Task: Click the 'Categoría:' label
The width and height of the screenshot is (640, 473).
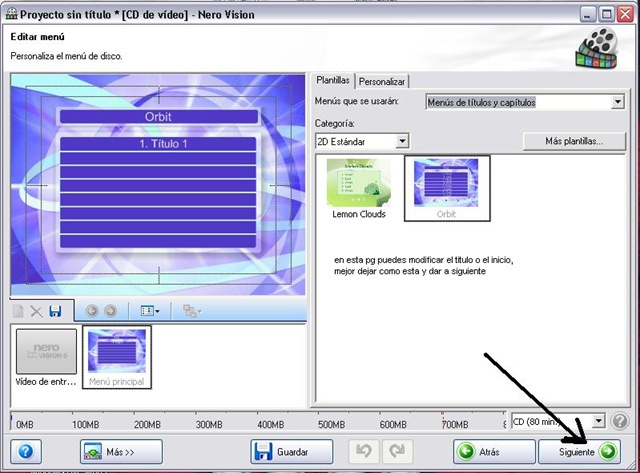Action: coord(335,123)
